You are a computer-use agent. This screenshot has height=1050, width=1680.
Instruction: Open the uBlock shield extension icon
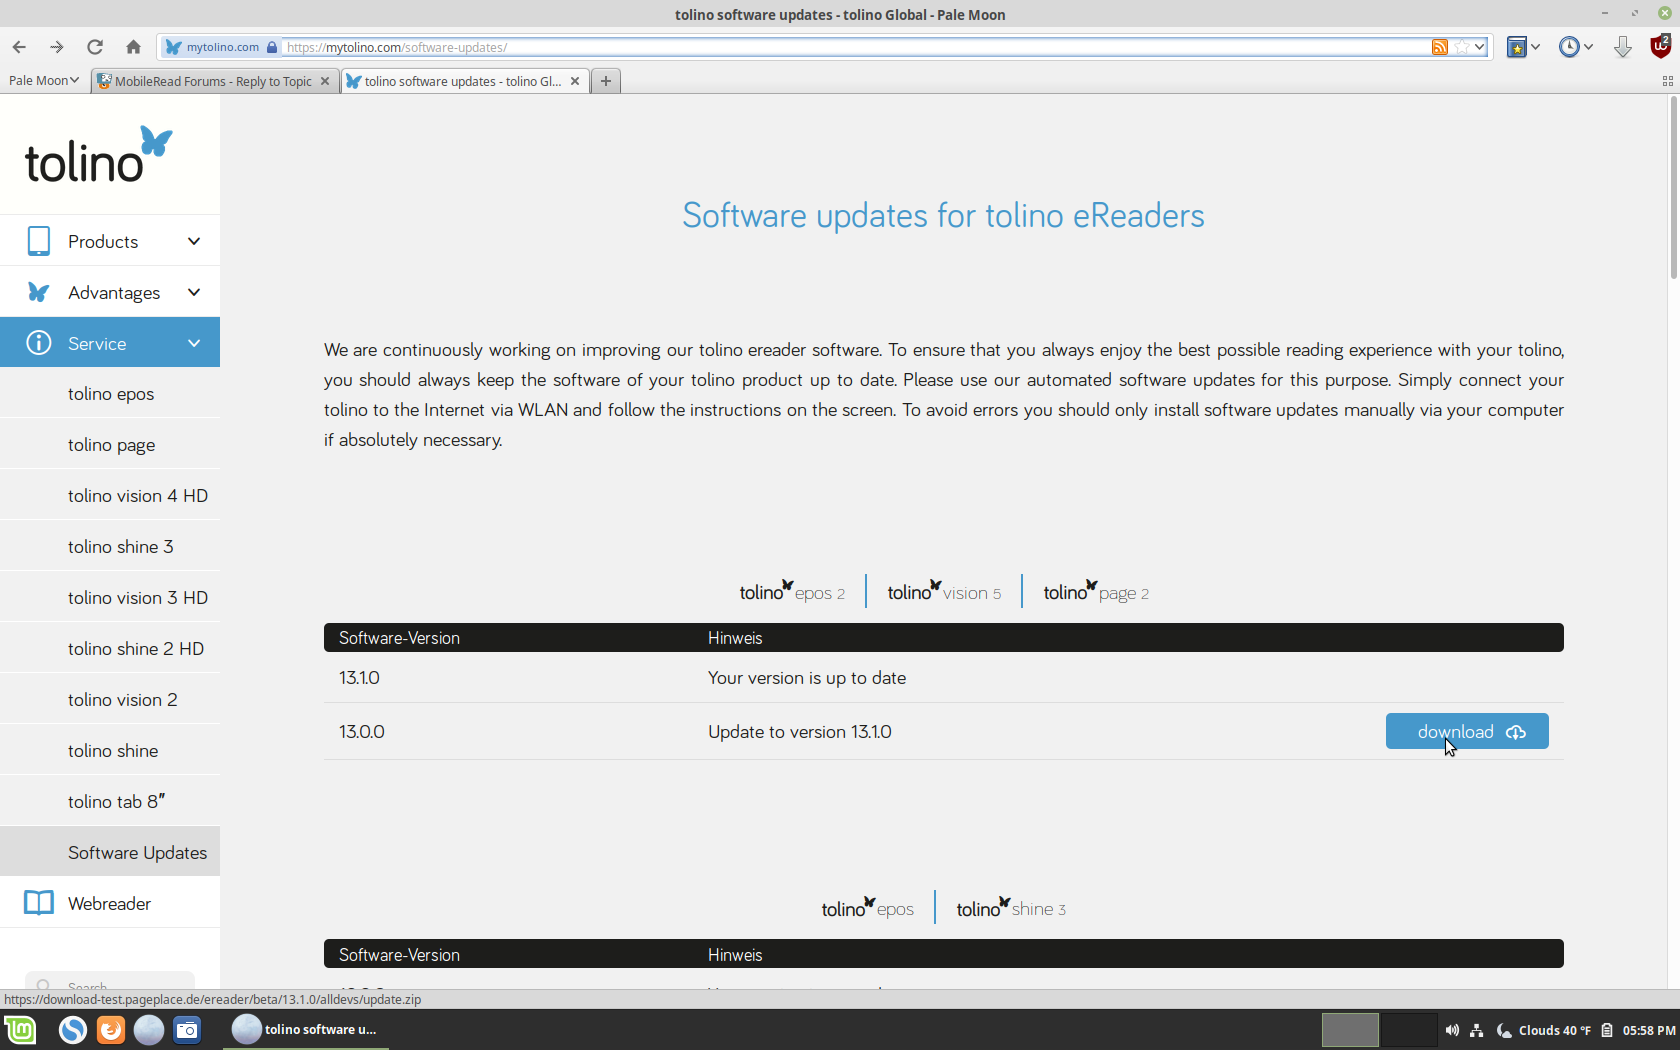[x=1660, y=46]
